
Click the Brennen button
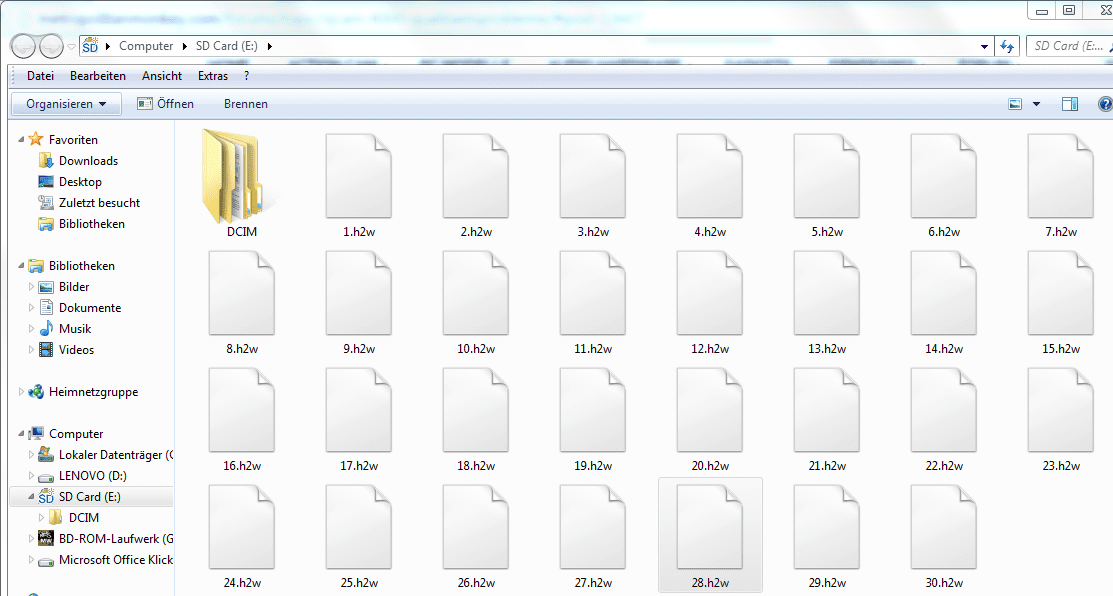[245, 104]
